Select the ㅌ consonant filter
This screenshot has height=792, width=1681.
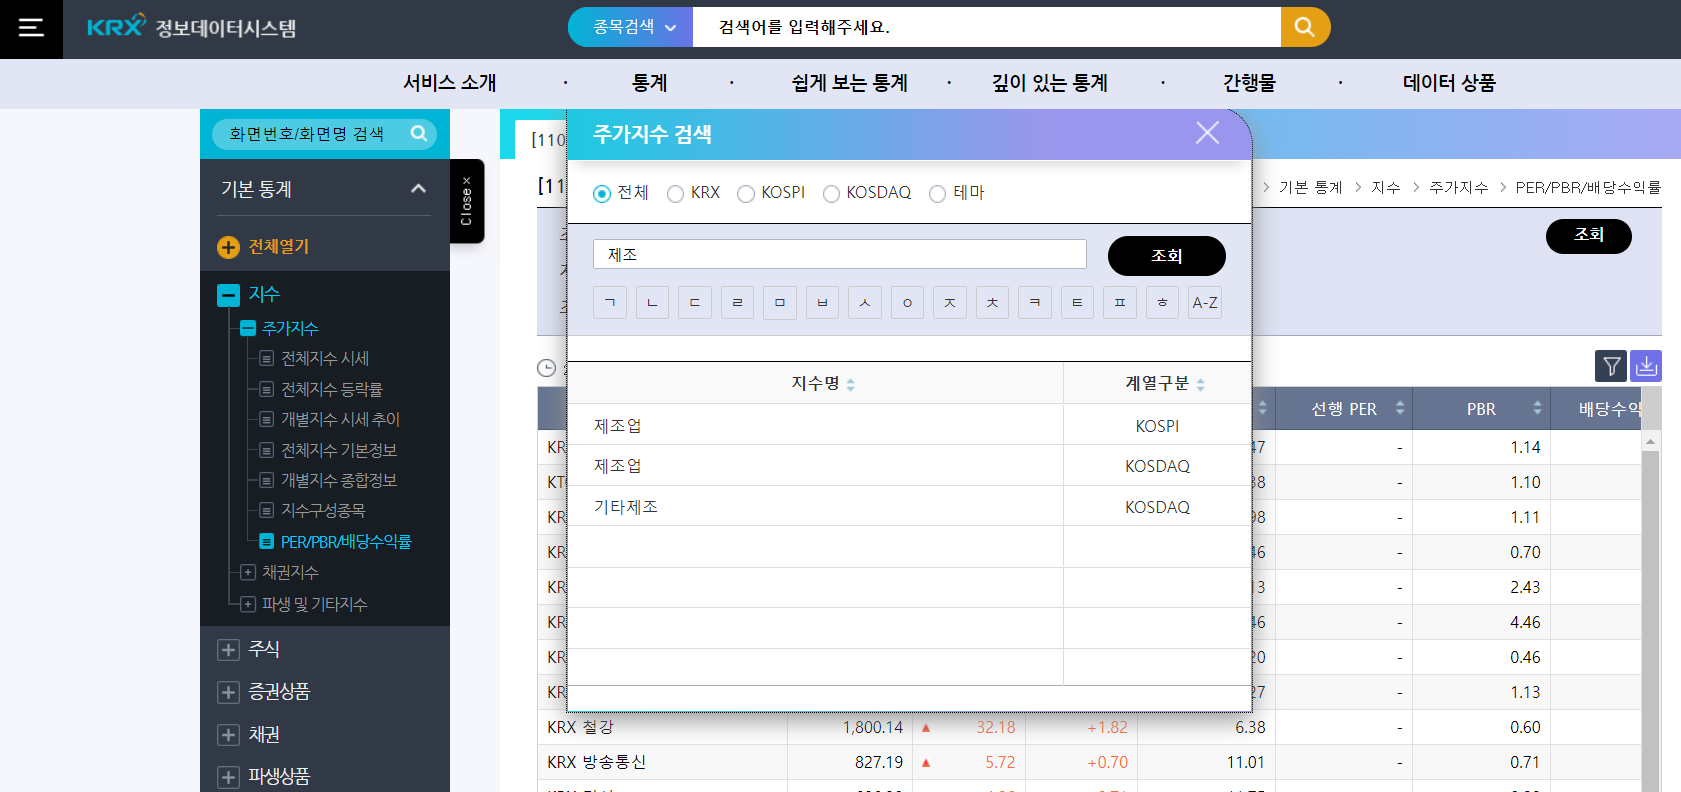(x=1077, y=303)
